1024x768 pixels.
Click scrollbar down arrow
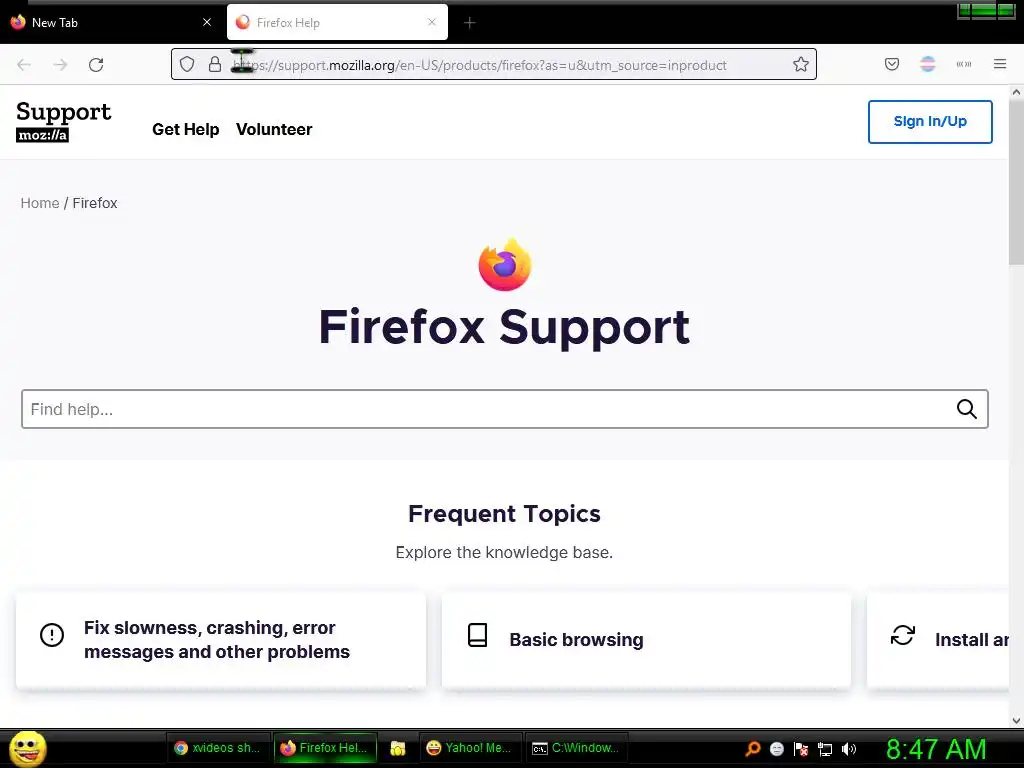pos(1016,721)
